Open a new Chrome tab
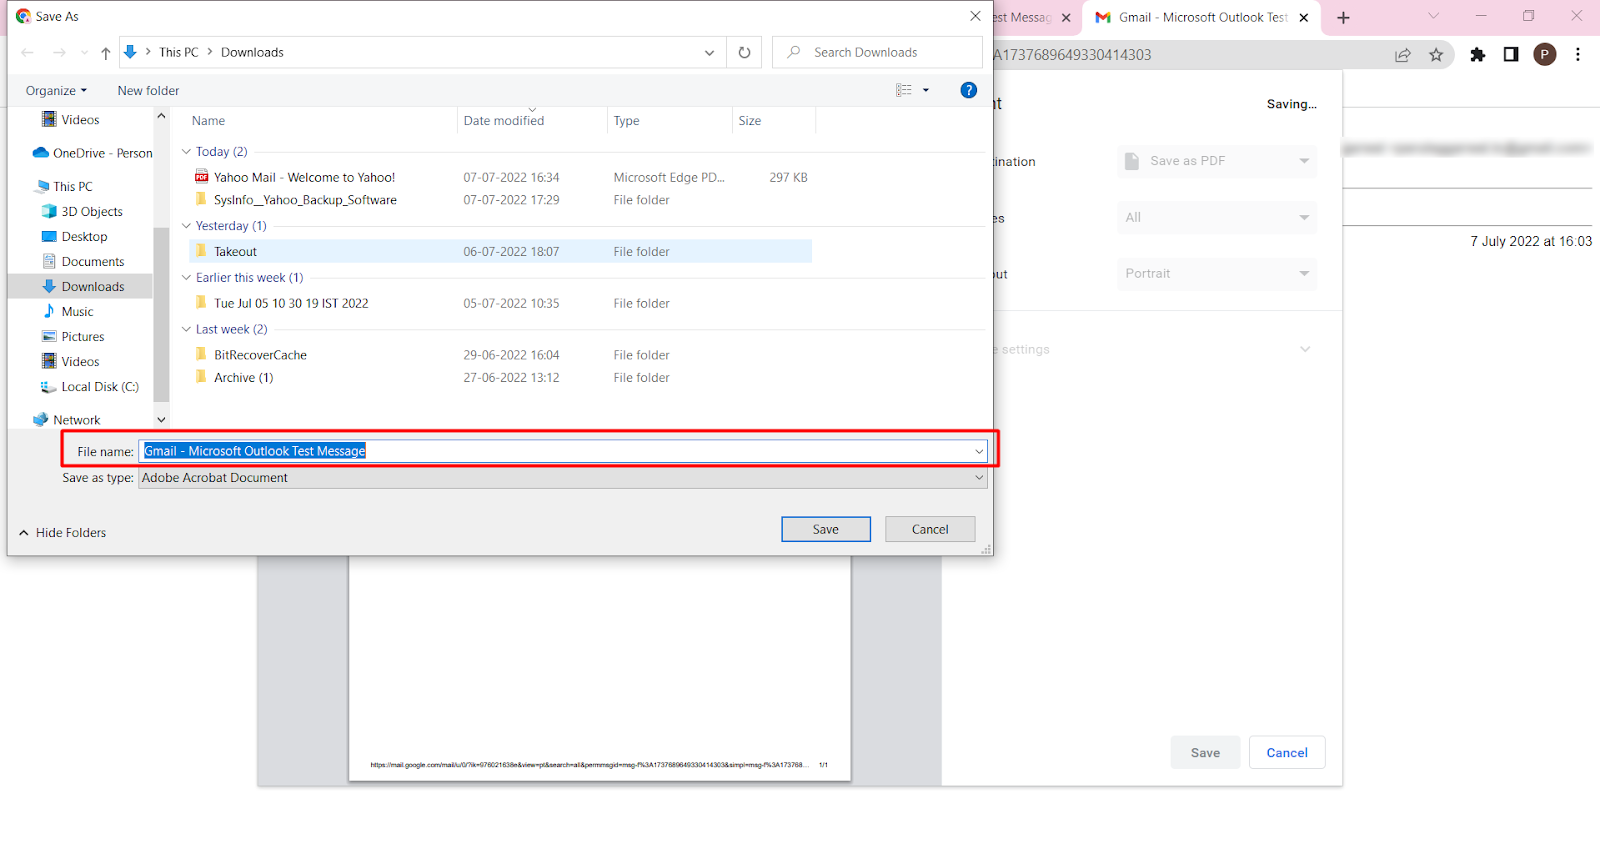The width and height of the screenshot is (1600, 859). [1343, 17]
